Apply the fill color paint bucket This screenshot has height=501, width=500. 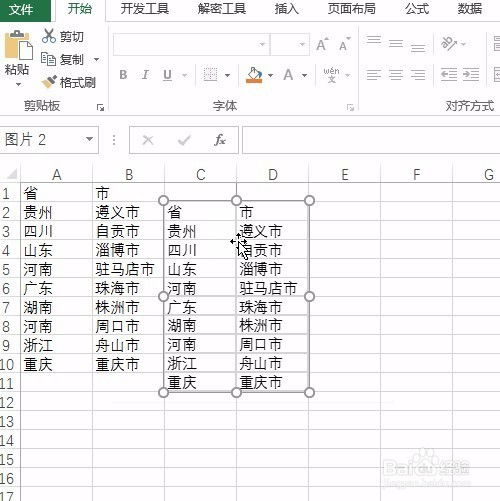coord(254,75)
